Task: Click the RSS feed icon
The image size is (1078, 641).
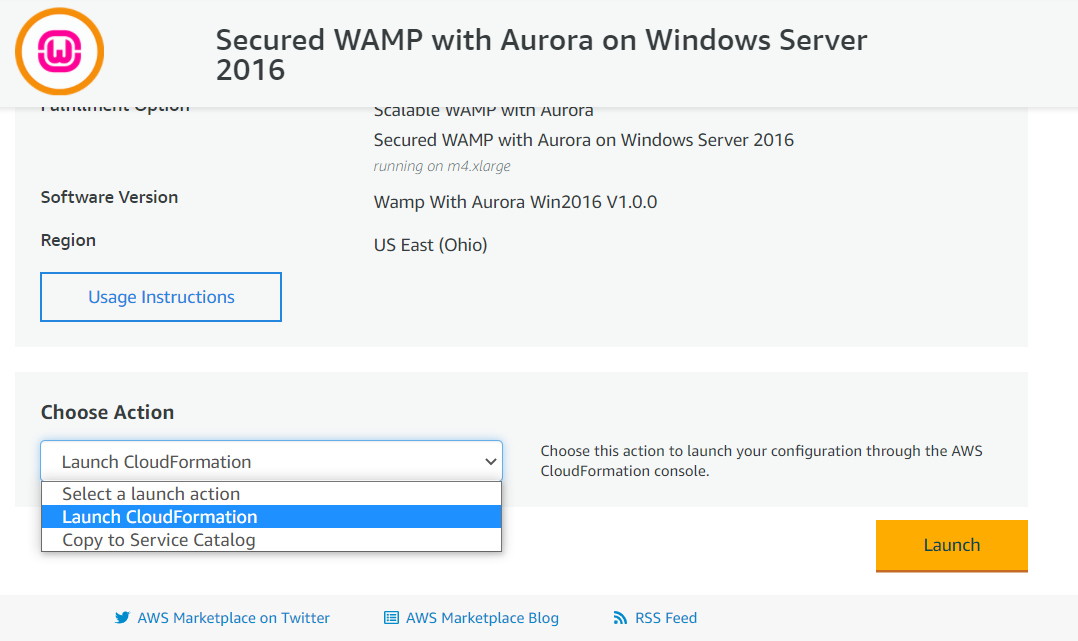Action: [x=620, y=618]
